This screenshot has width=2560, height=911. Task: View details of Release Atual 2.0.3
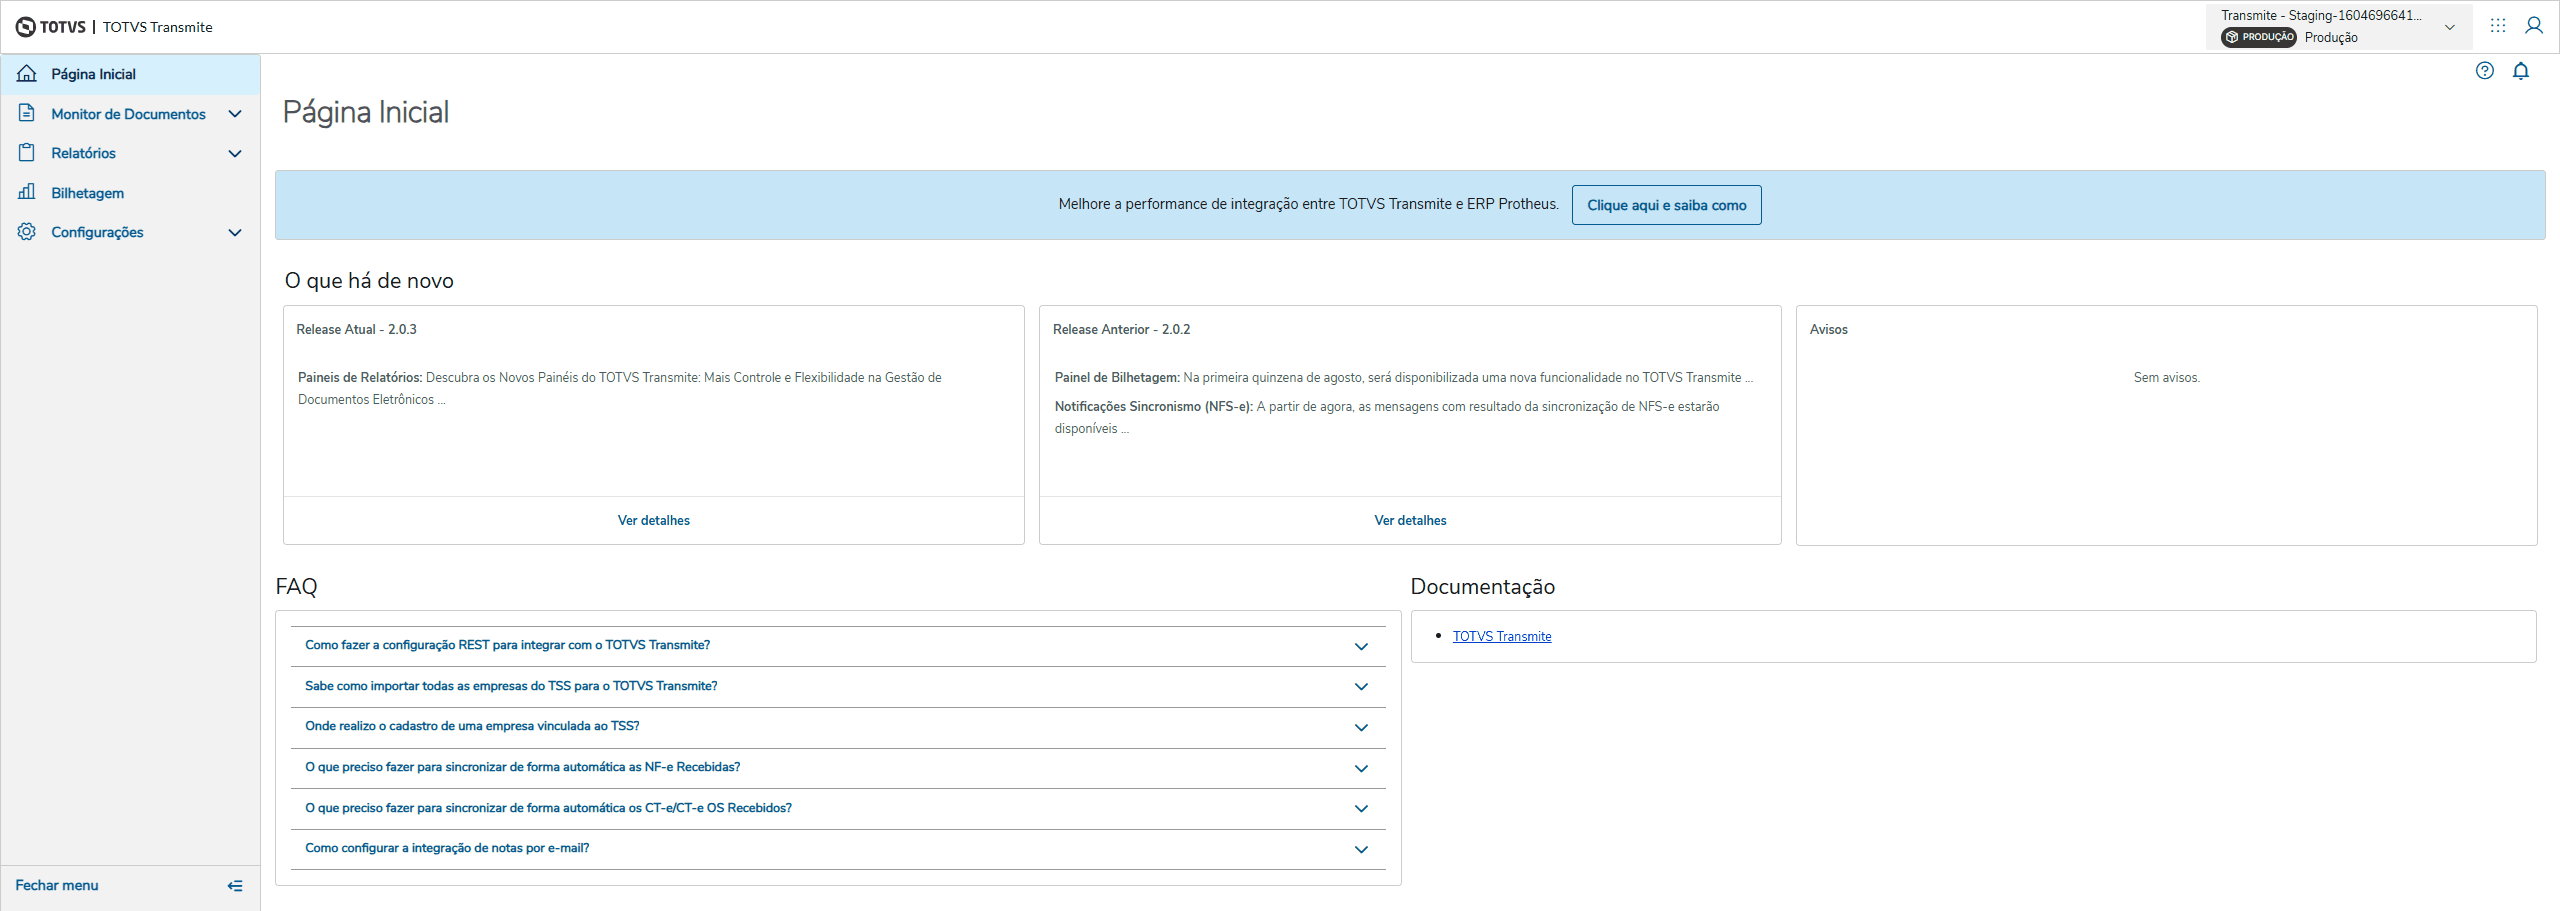pyautogui.click(x=654, y=521)
